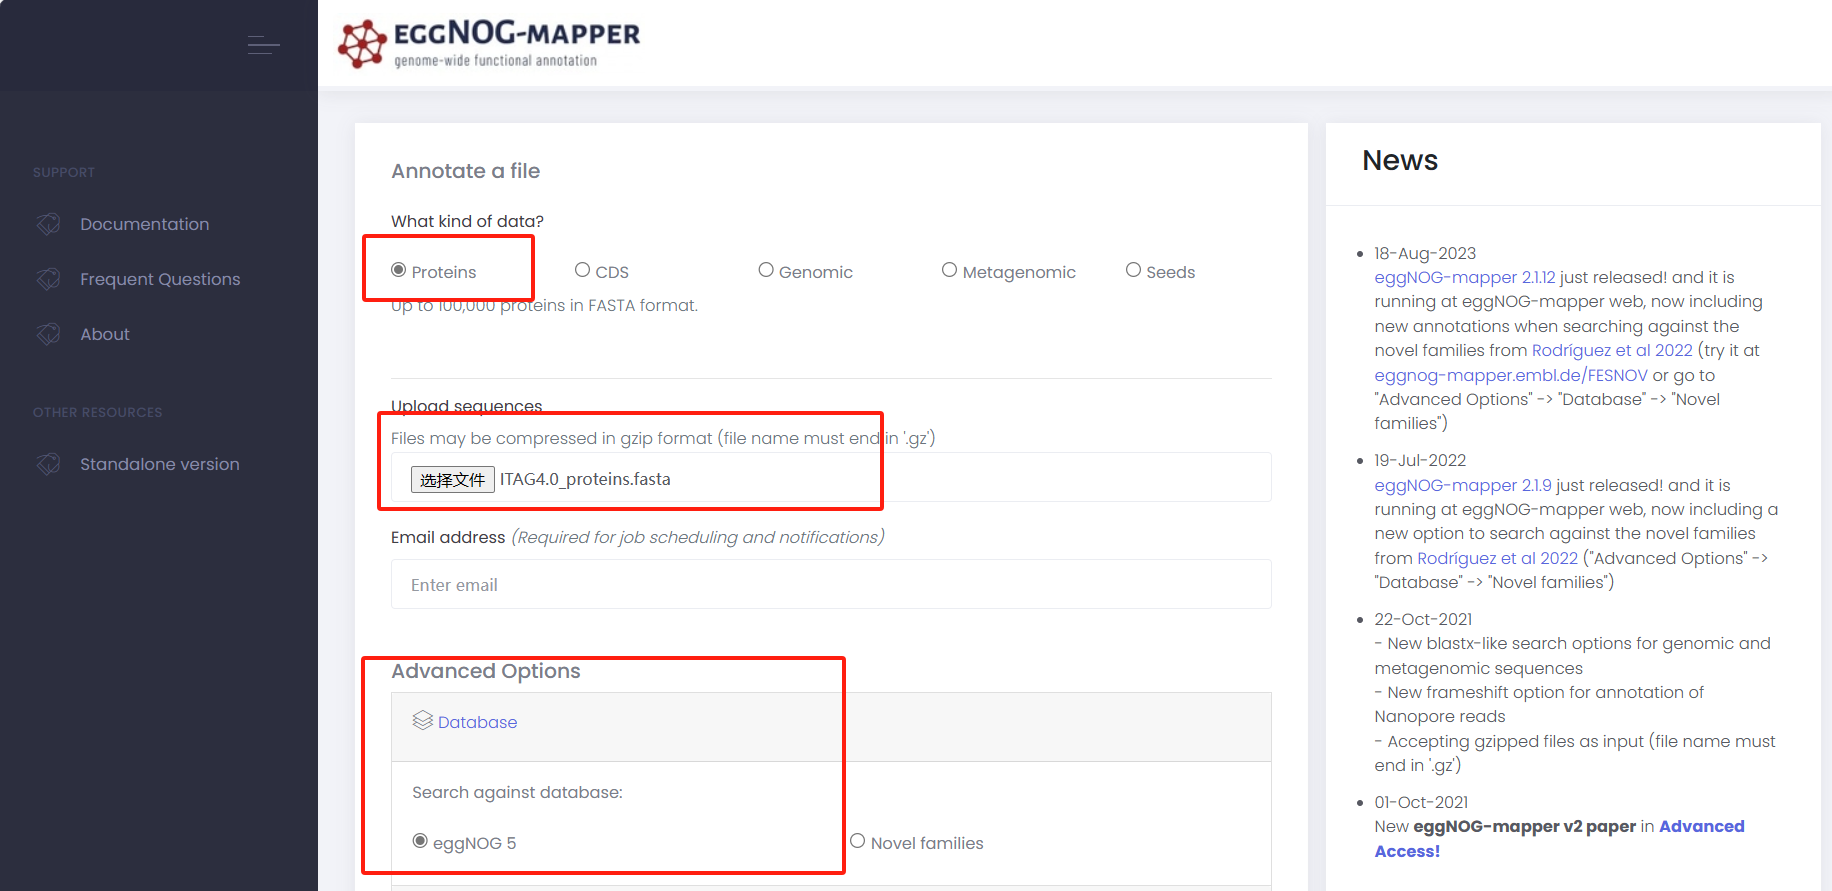Click the 19-Jul-2022 news date

pos(1420,460)
